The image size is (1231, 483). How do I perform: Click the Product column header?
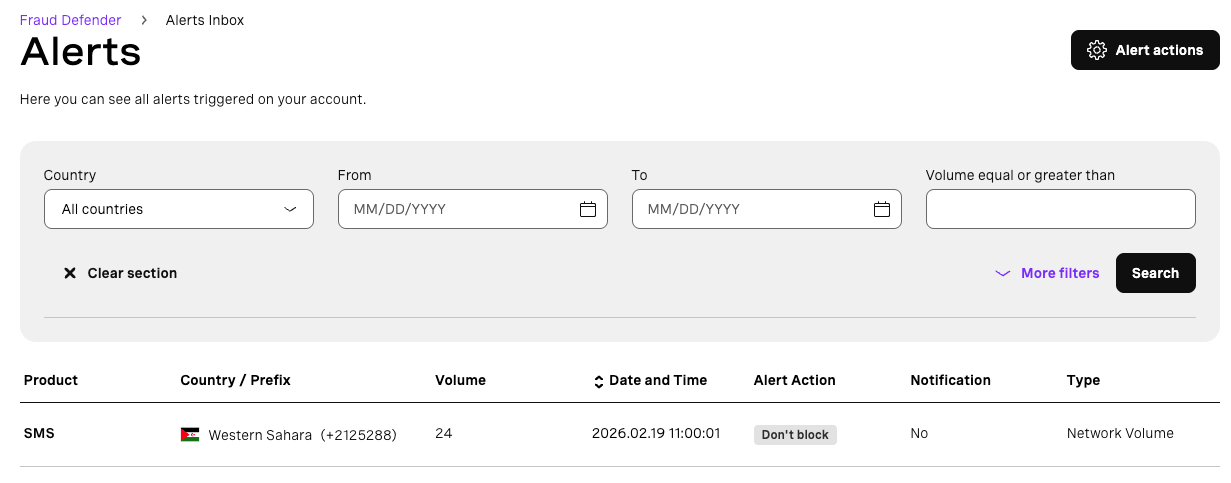pos(51,380)
